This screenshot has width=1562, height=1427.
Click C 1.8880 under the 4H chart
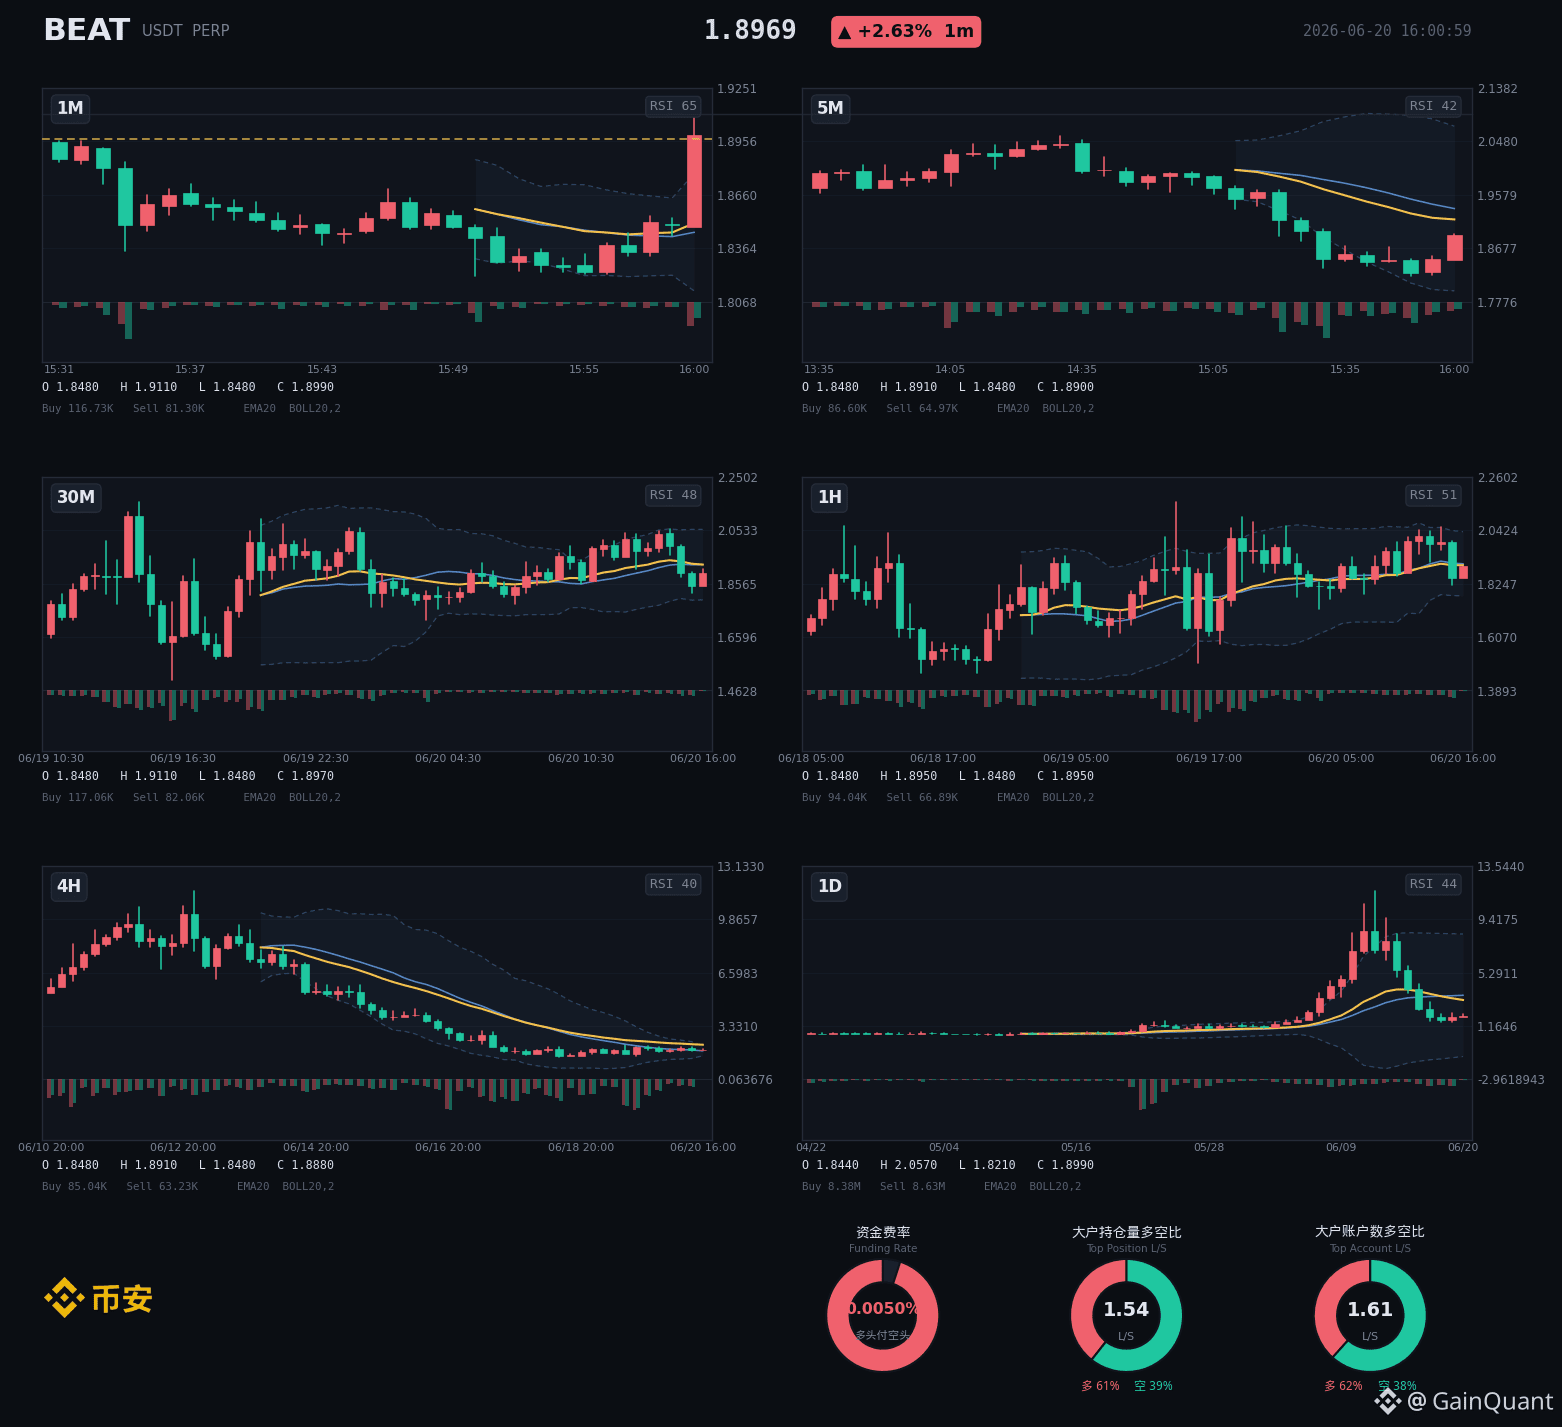(306, 1165)
